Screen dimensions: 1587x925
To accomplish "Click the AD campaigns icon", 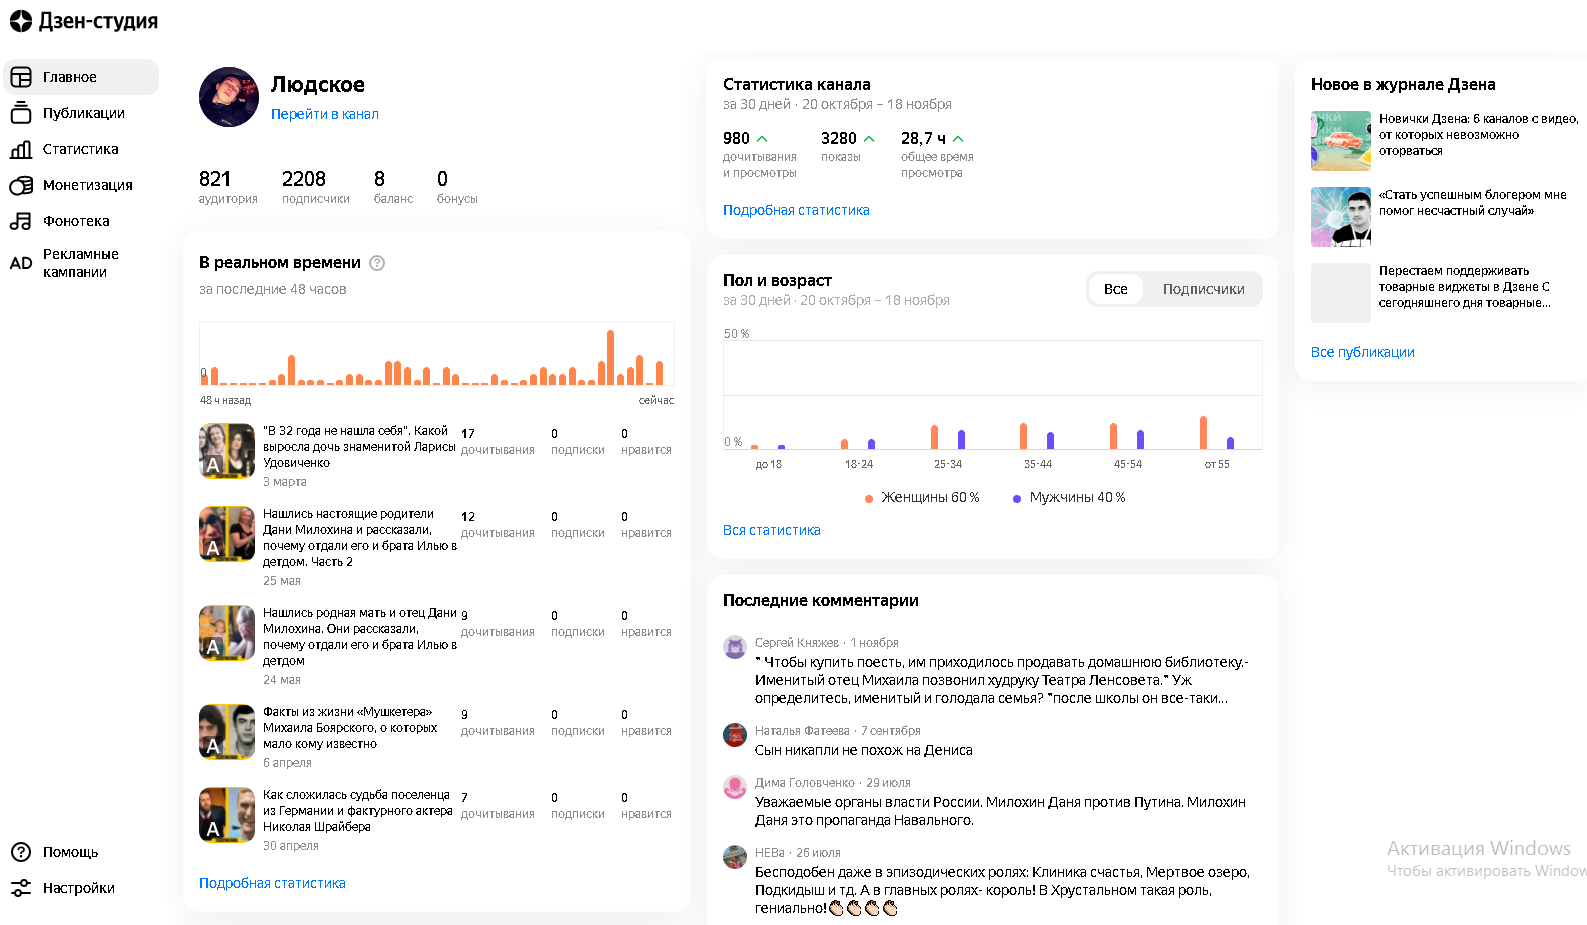I will pos(21,263).
